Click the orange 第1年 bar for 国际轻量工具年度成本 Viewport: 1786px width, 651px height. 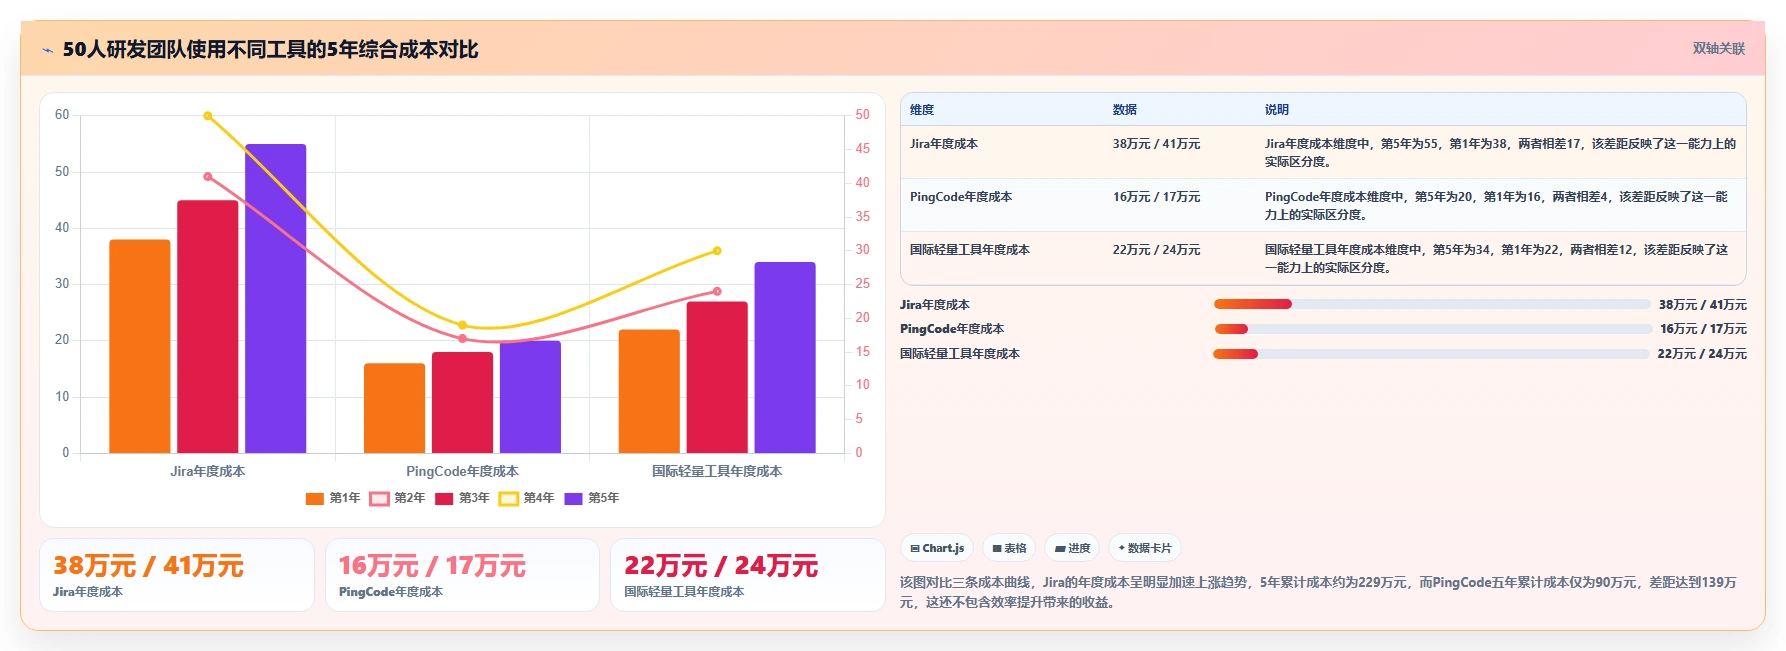(649, 391)
